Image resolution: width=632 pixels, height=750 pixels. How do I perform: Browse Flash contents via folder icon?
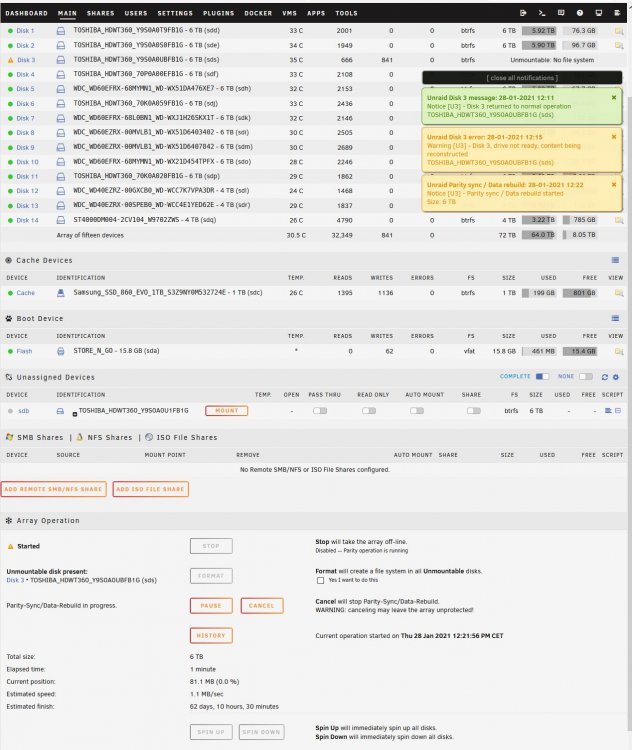(619, 352)
